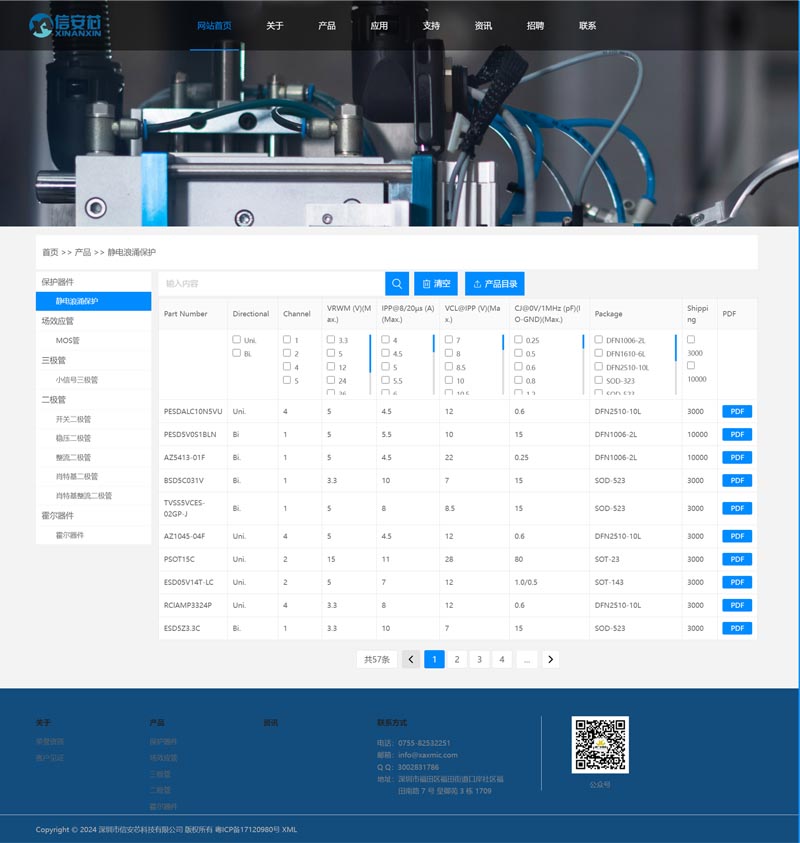Scan the QR code image in footer

pos(600,745)
